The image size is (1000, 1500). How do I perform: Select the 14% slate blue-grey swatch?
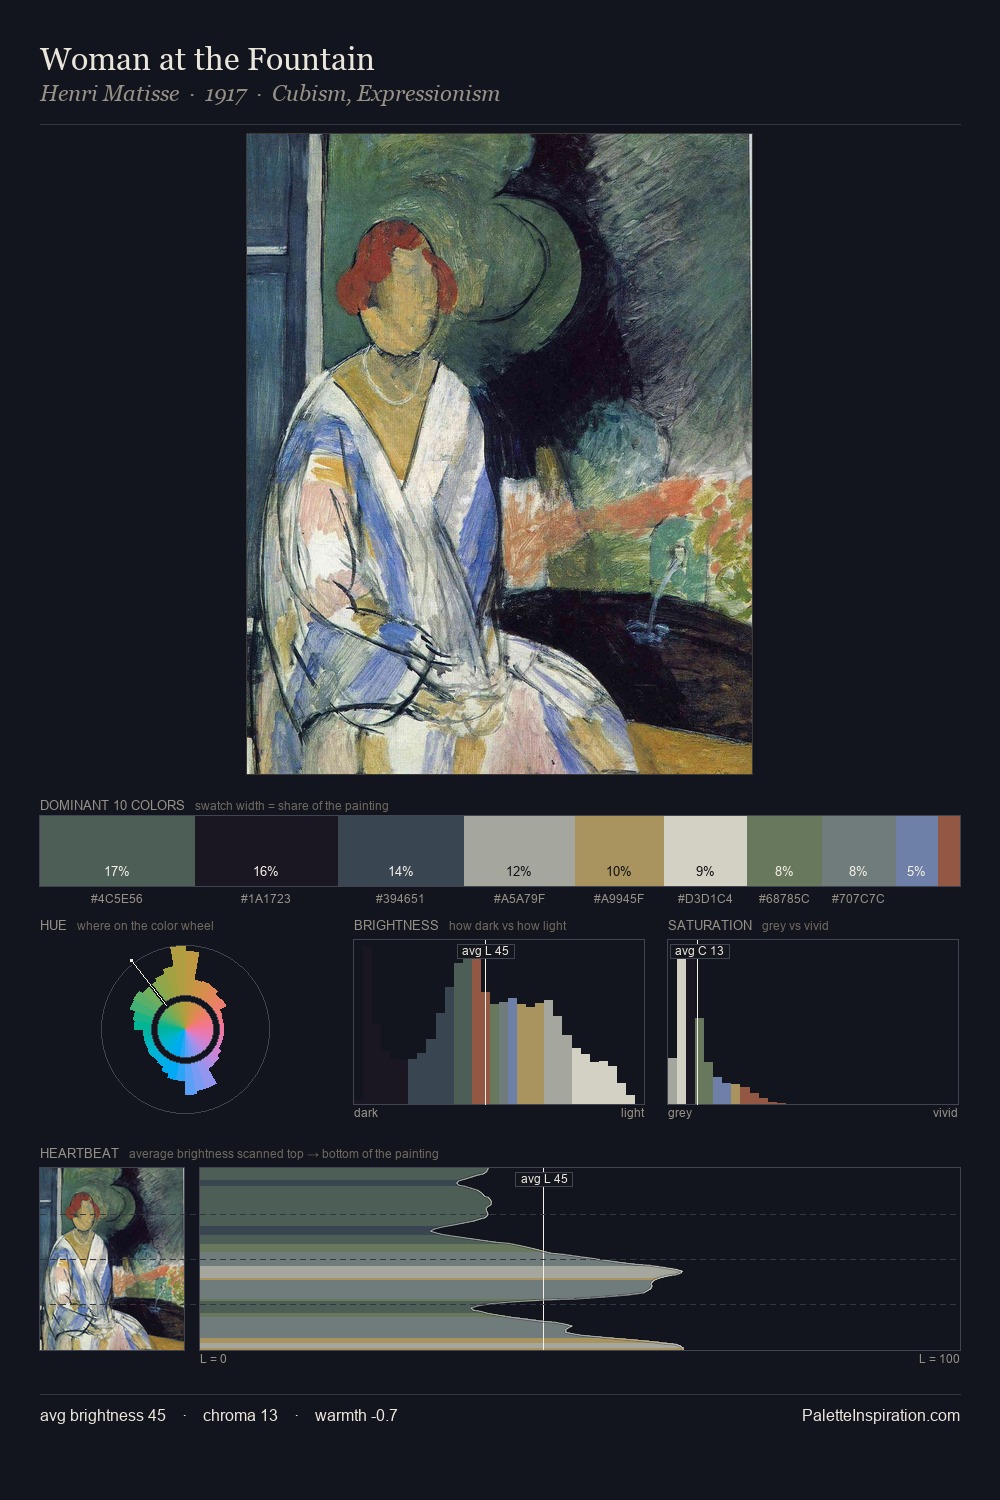[401, 851]
